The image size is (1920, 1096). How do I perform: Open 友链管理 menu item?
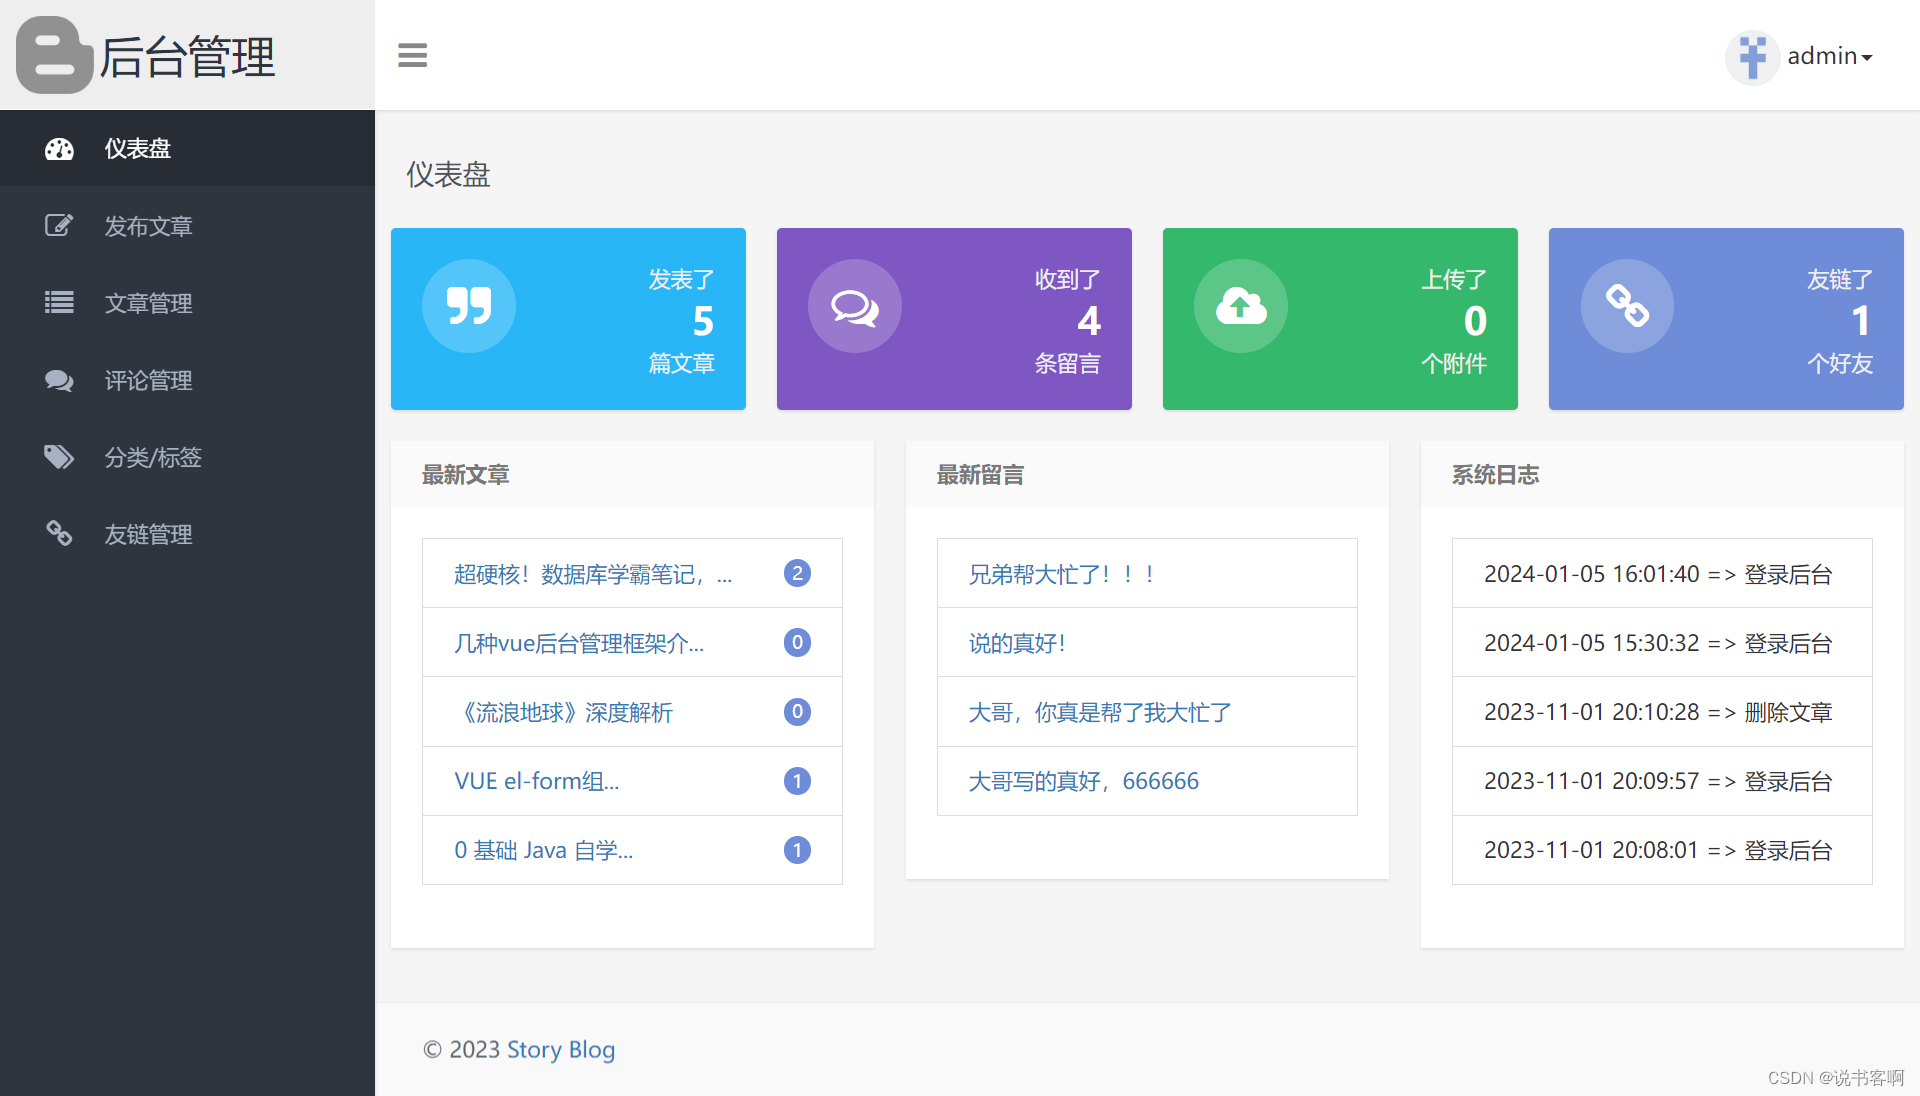pyautogui.click(x=187, y=534)
